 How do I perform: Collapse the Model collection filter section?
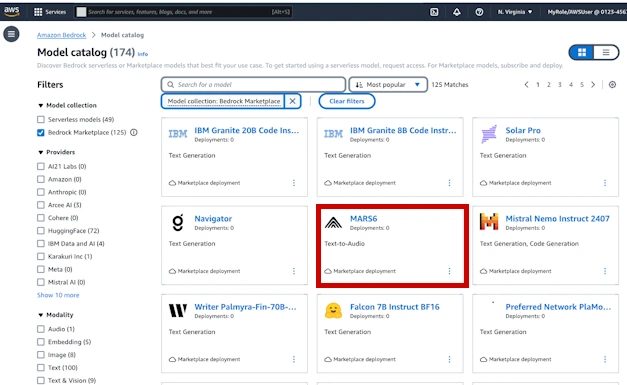click(40, 106)
